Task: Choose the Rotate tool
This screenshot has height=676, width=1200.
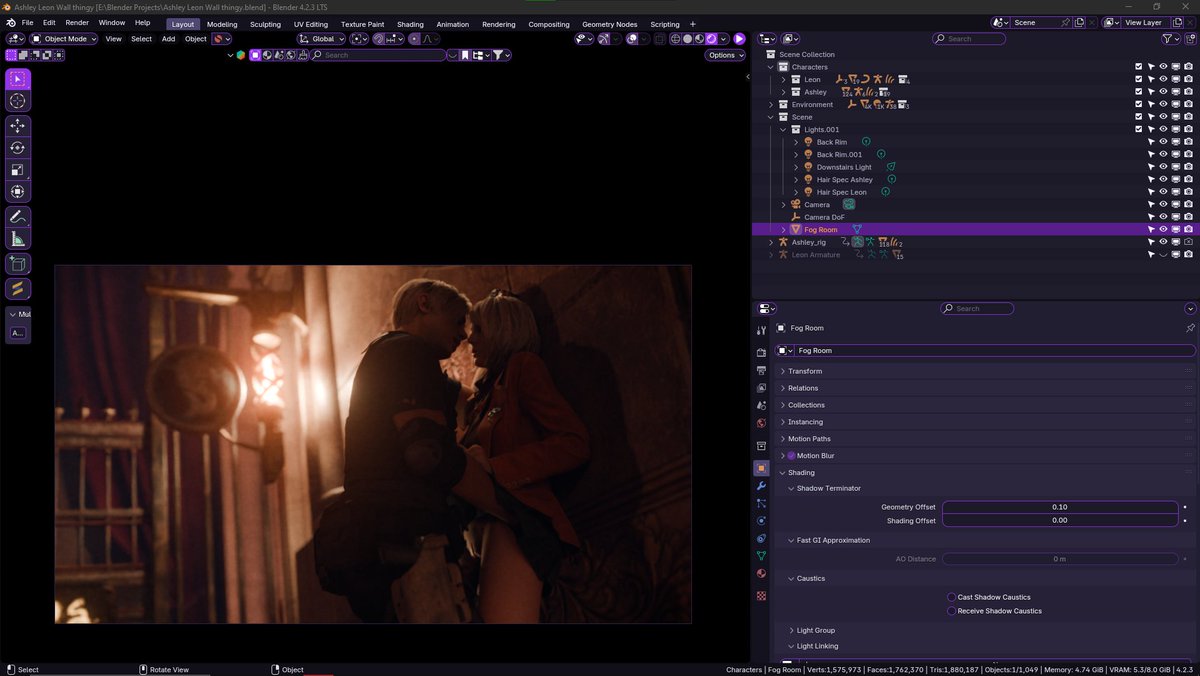Action: click(18, 148)
